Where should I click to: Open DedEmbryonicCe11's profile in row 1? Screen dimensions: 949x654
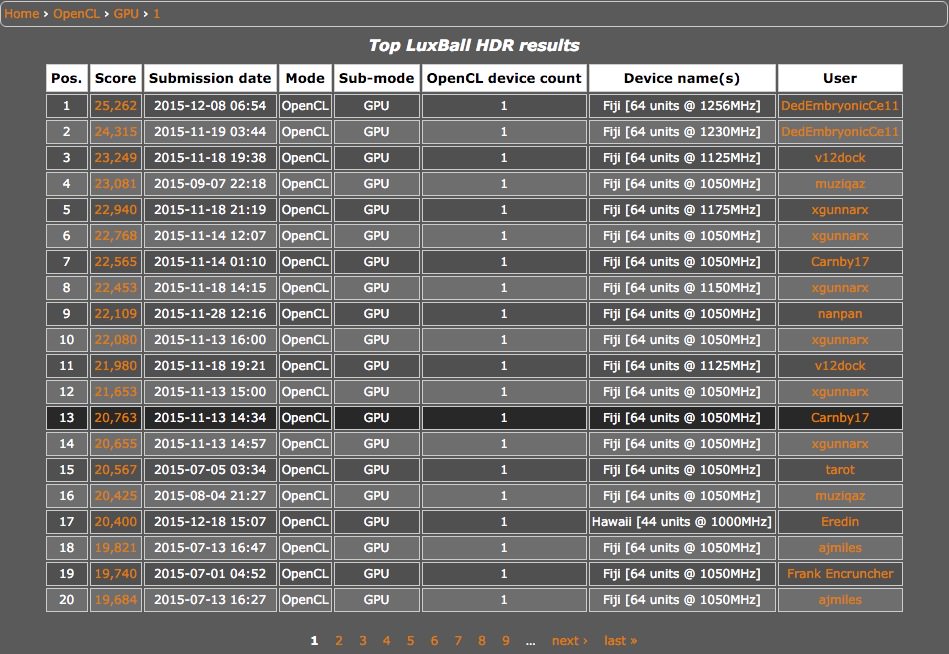(840, 105)
